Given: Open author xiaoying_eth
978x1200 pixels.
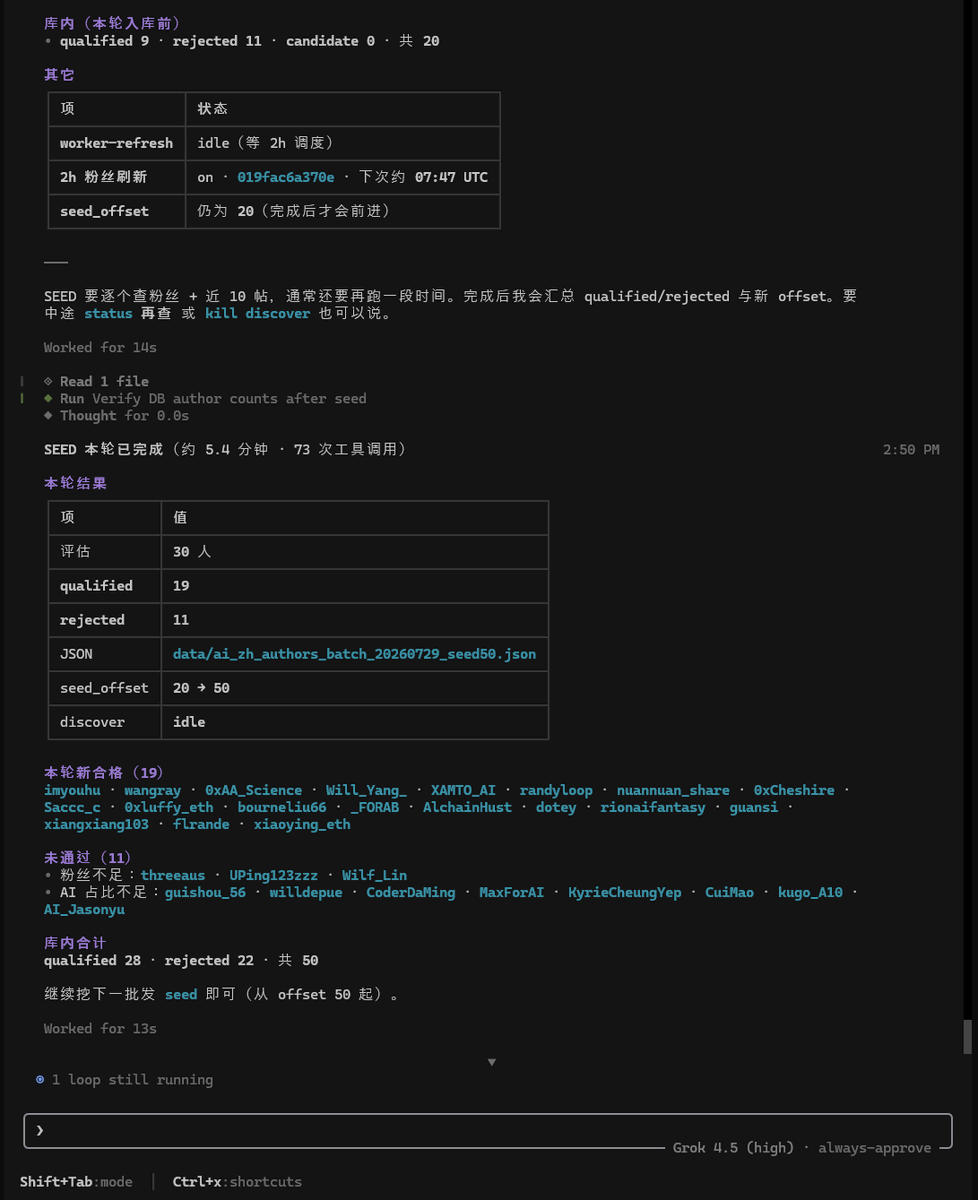Looking at the screenshot, I should click(x=302, y=824).
